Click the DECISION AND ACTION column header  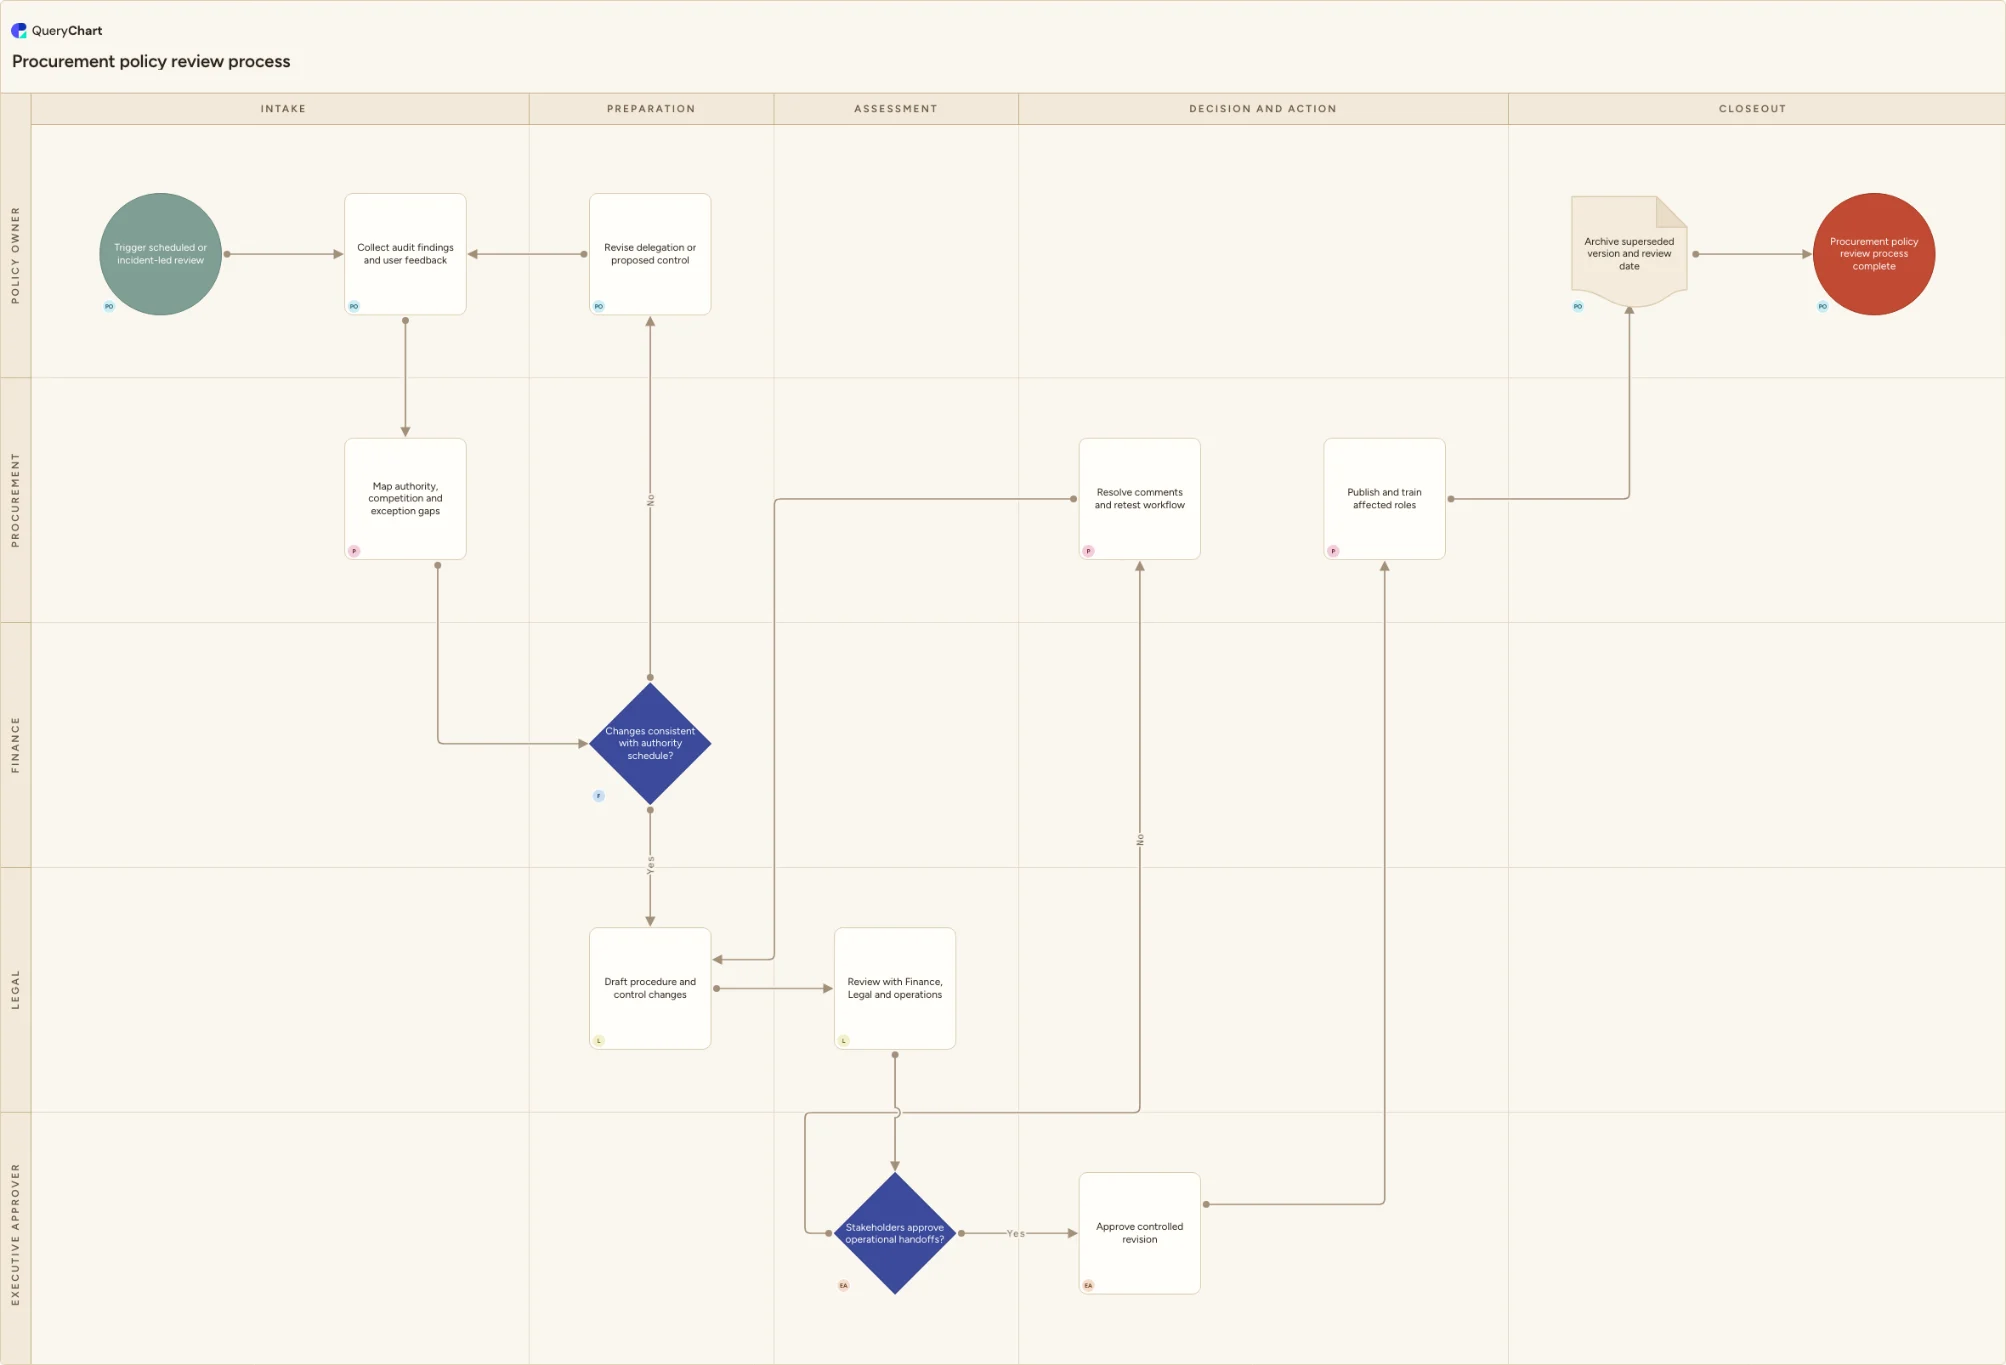[x=1263, y=109]
